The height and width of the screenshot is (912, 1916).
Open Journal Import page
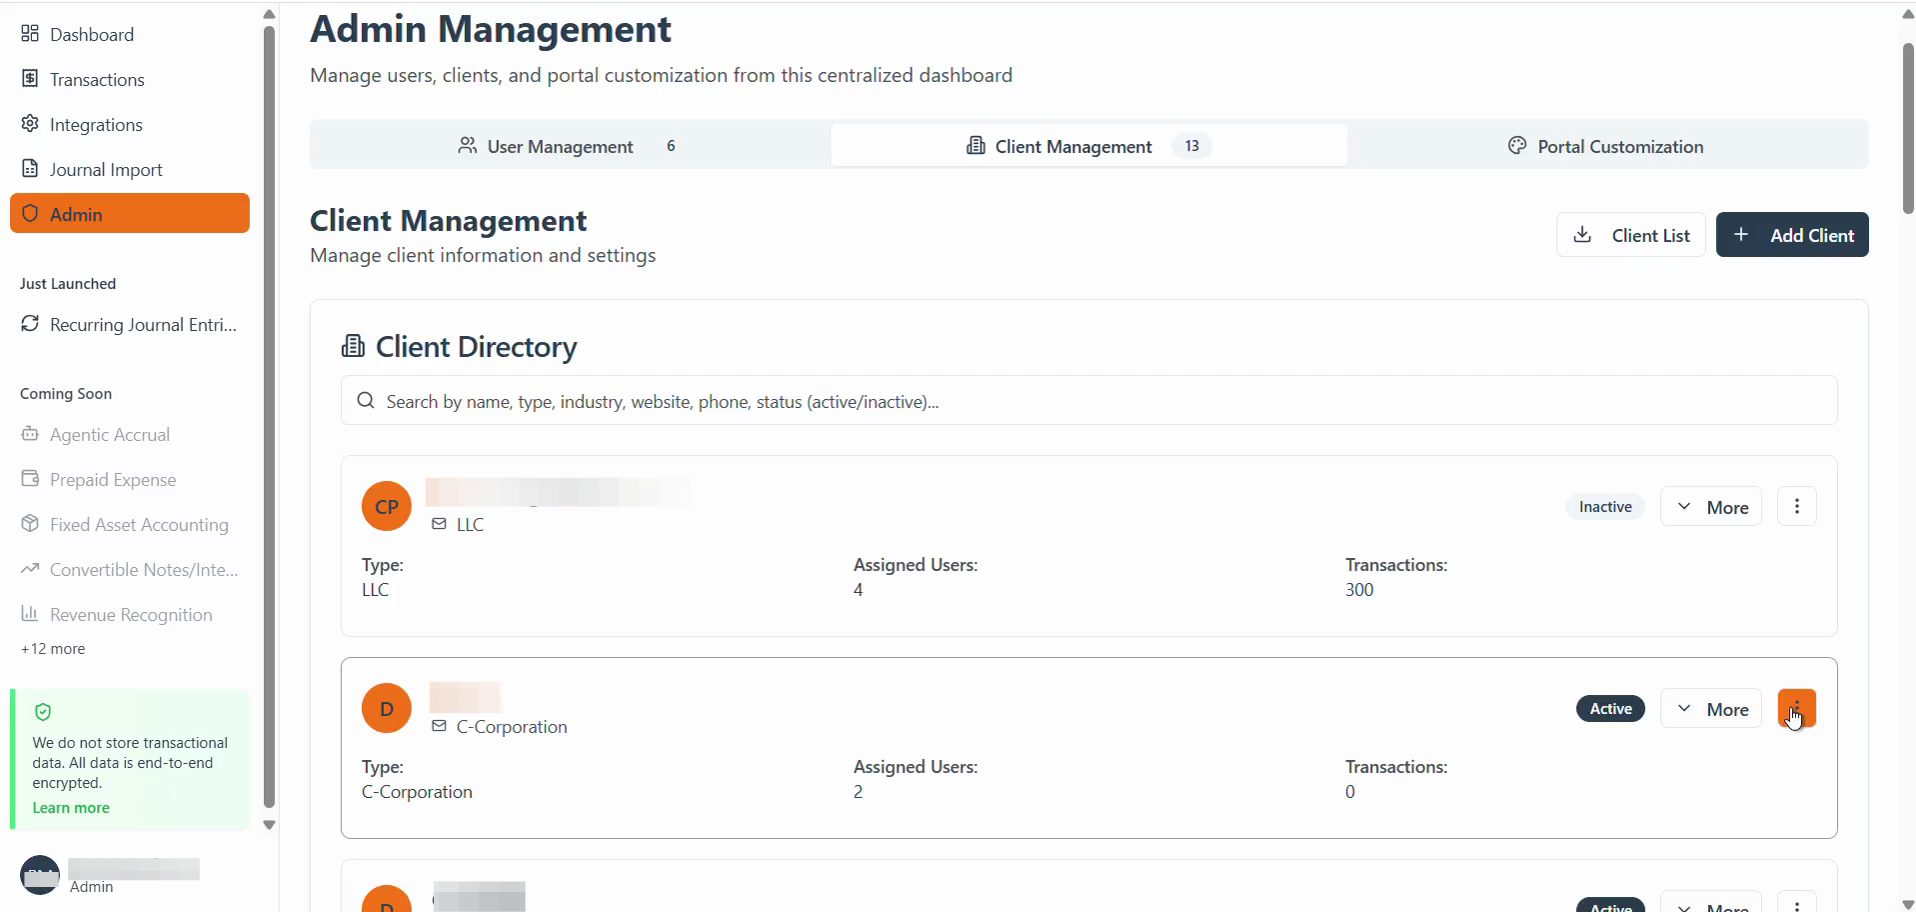pos(130,170)
